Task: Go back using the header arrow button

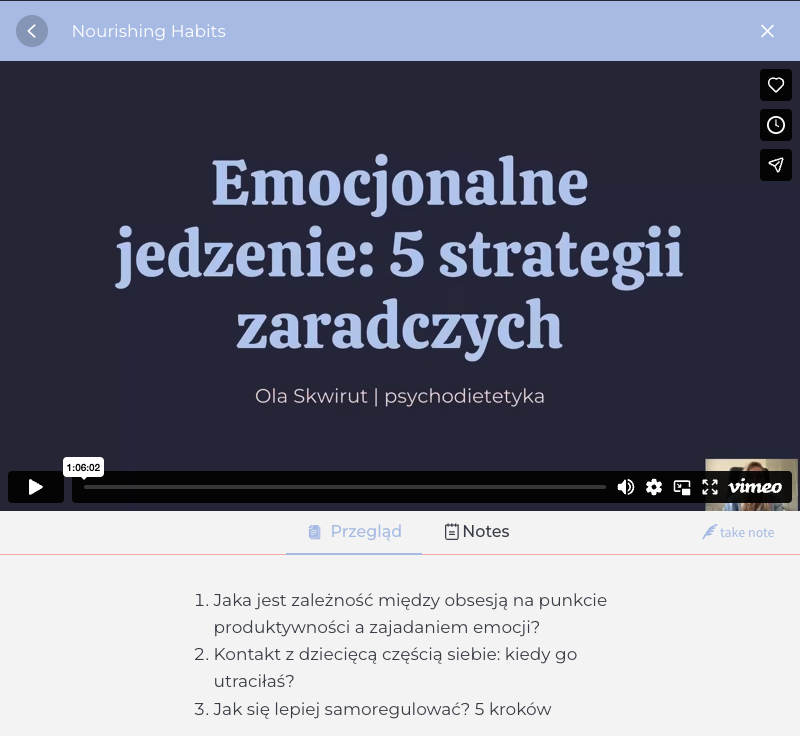Action: pos(32,31)
